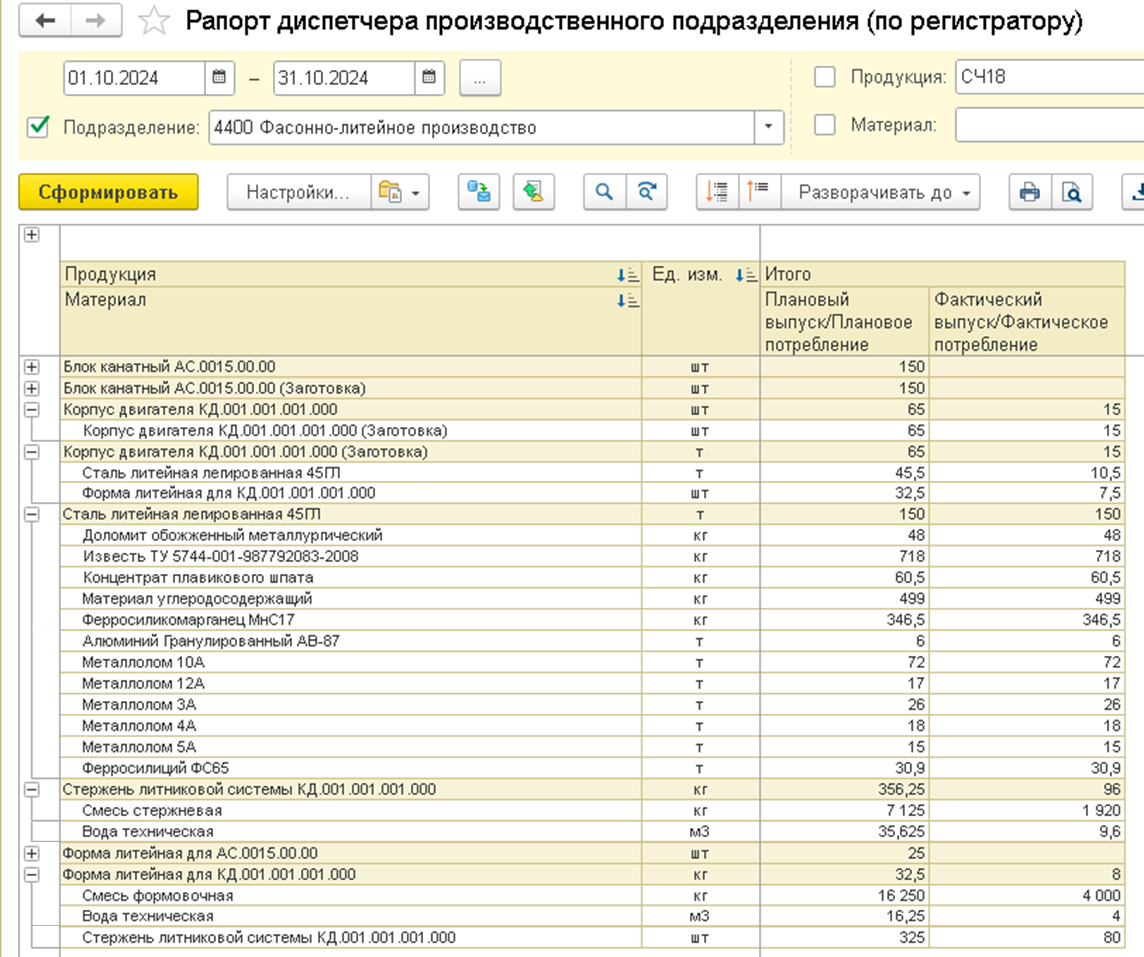This screenshot has width=1144, height=957.
Task: Expand the Блок канатный АС.0015.00.00 row
Action: click(x=31, y=367)
